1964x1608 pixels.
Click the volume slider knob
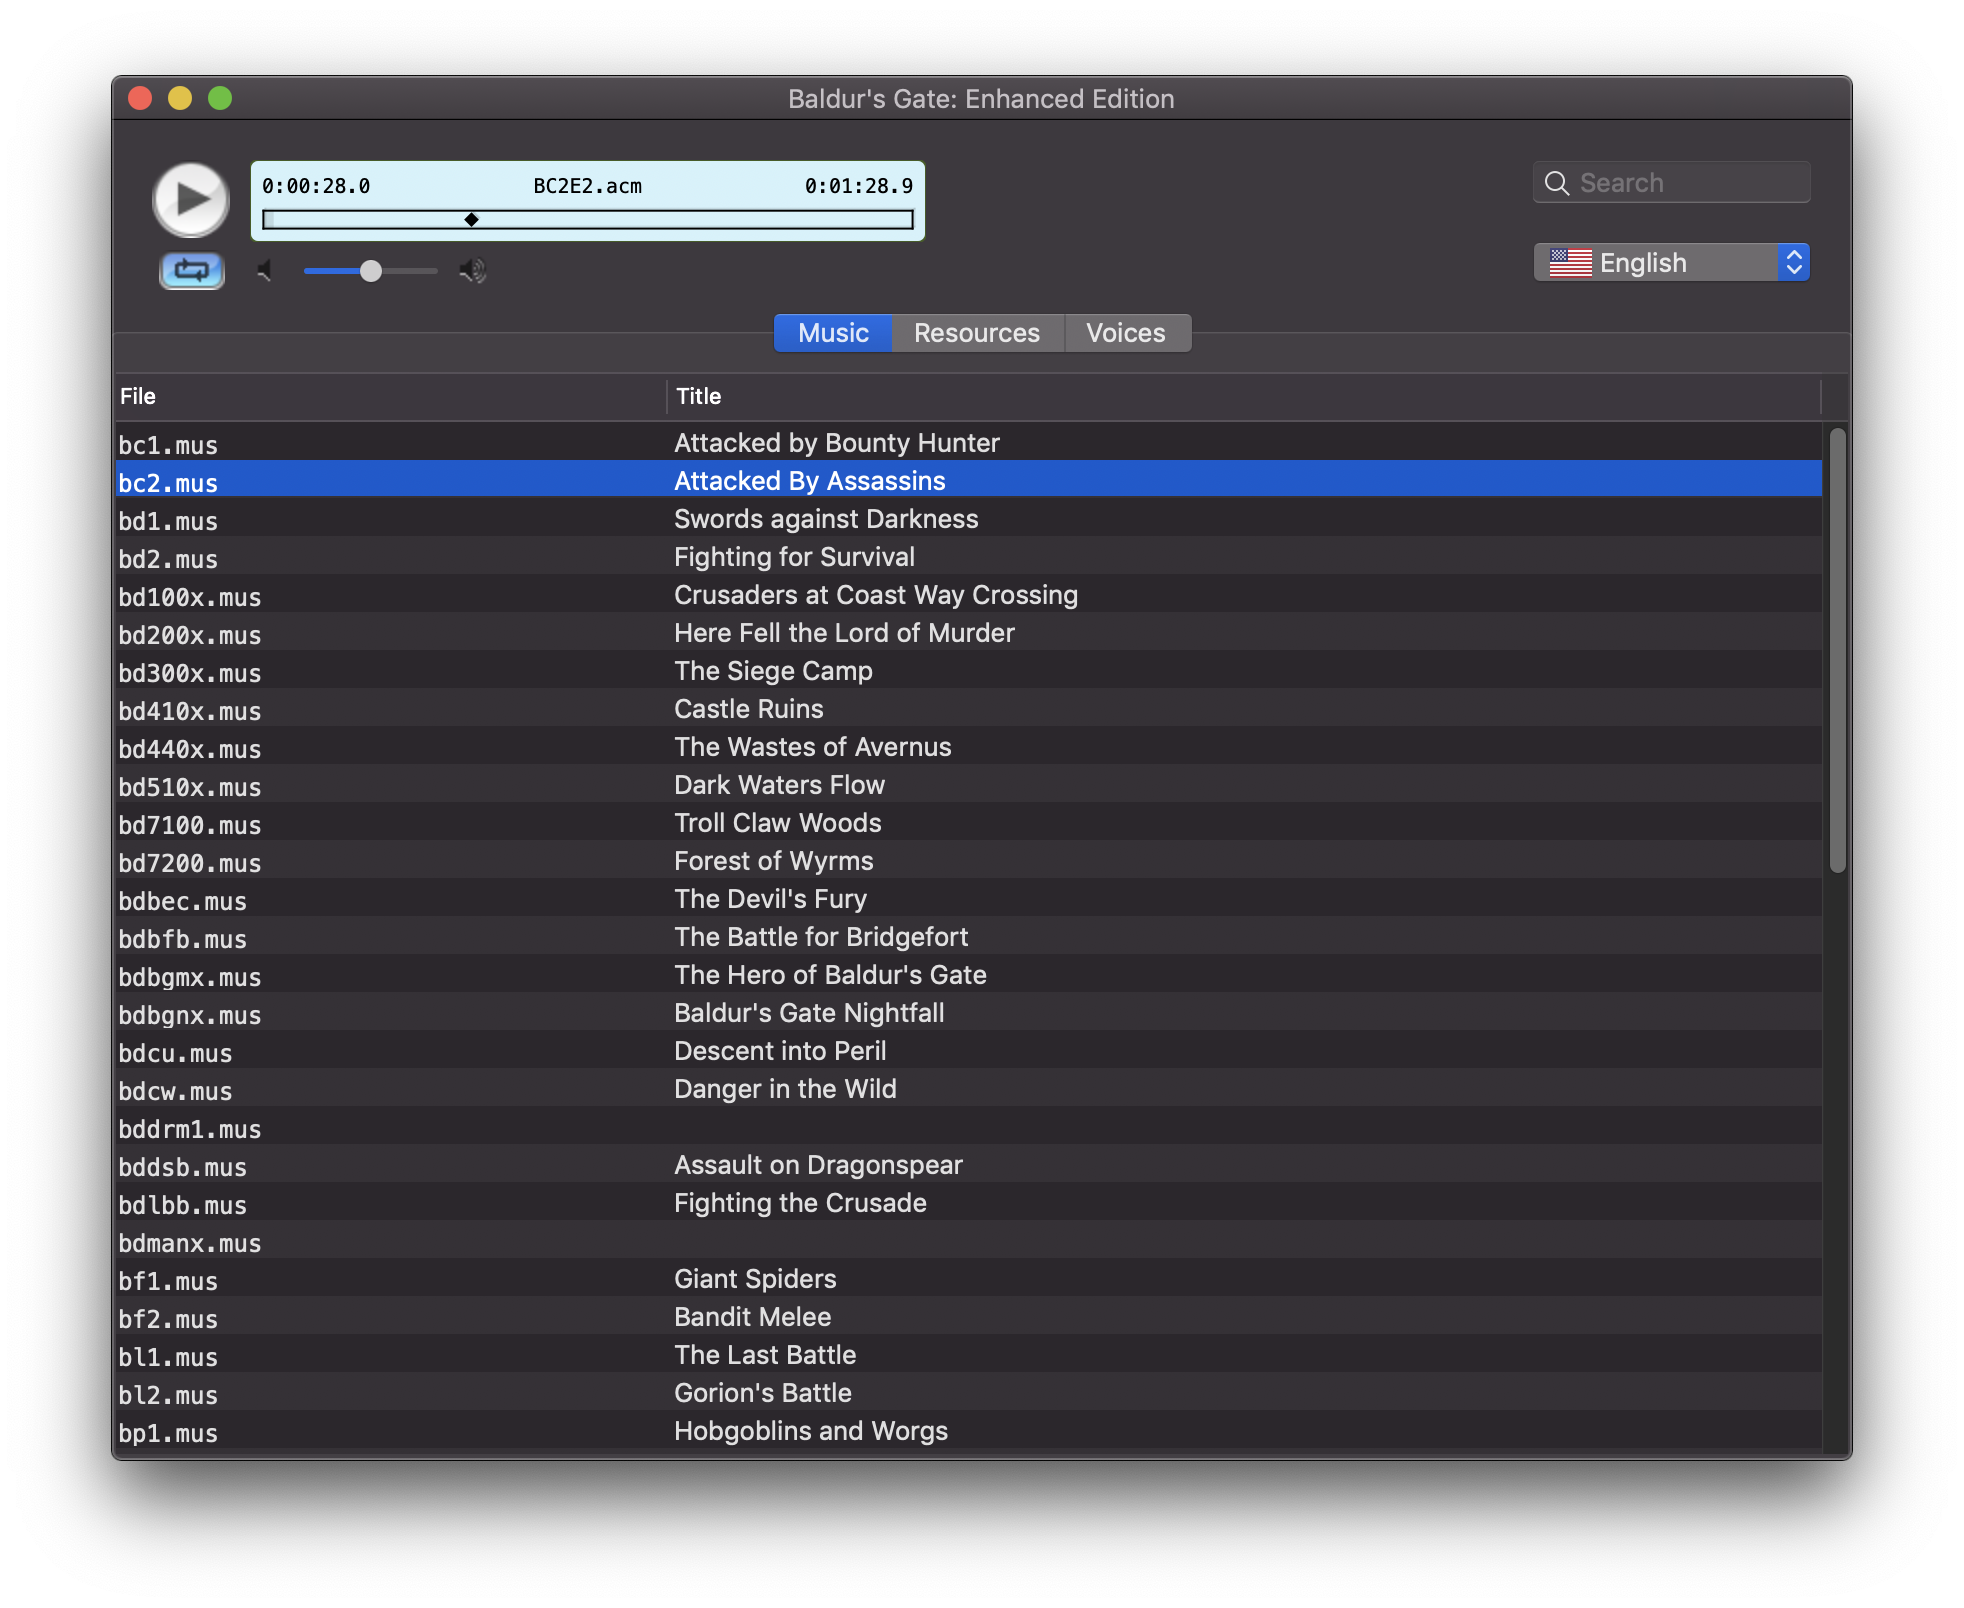[x=371, y=270]
